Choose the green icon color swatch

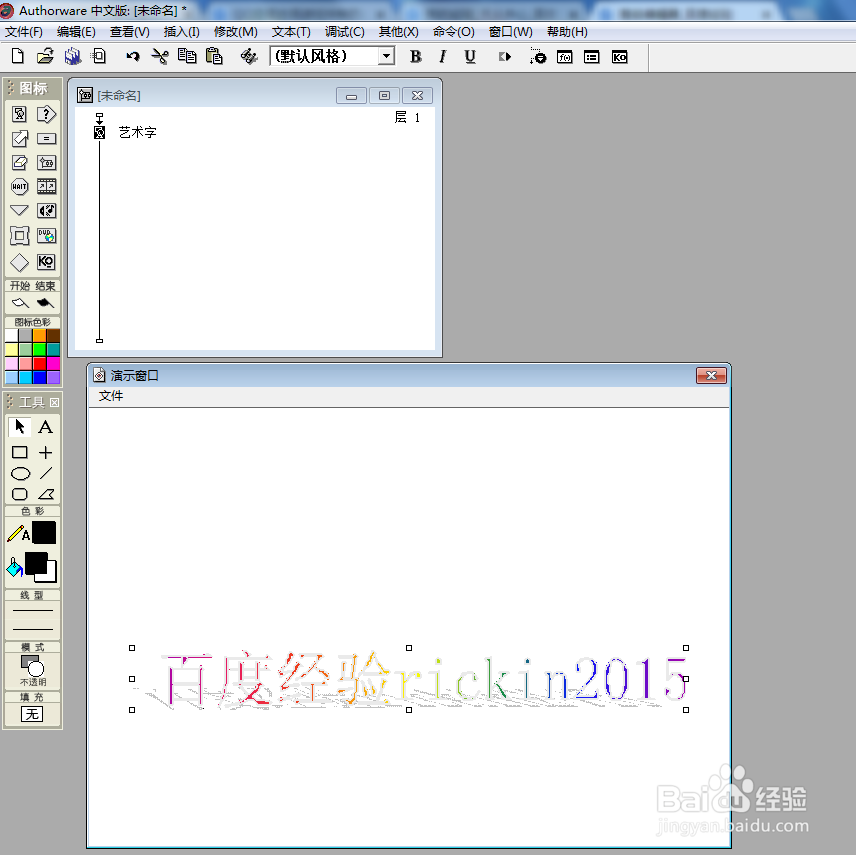(39, 349)
